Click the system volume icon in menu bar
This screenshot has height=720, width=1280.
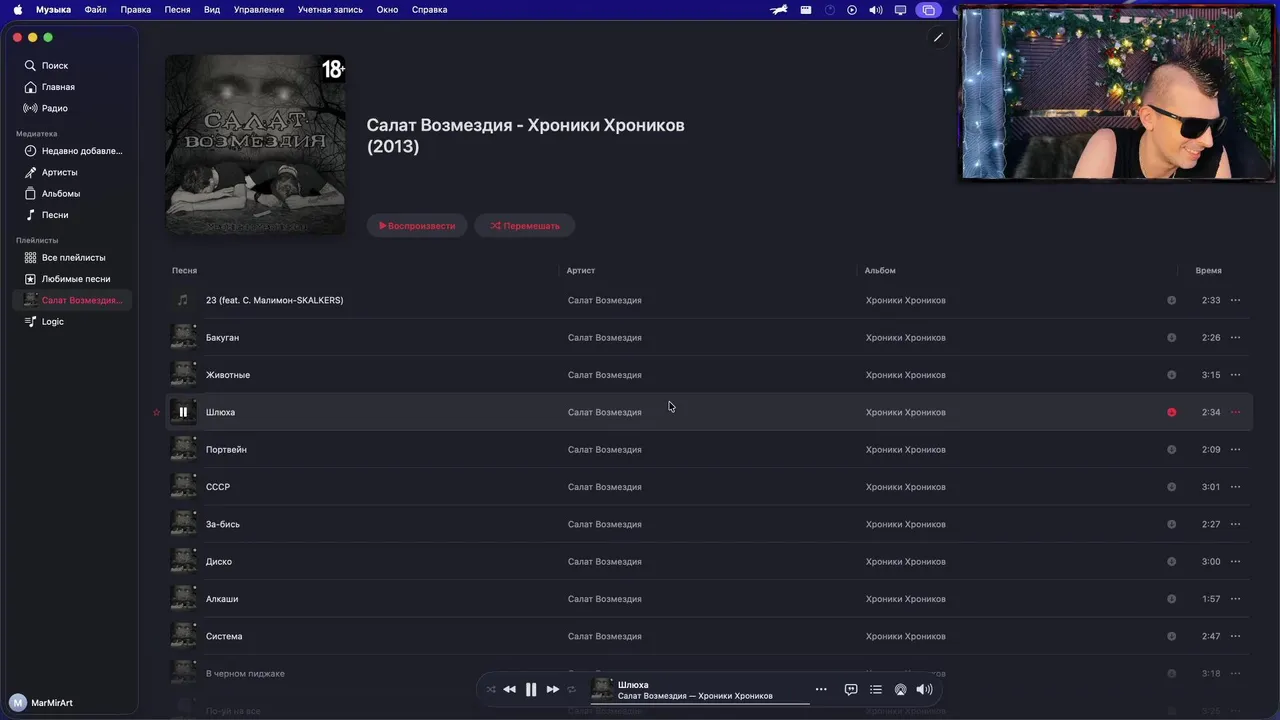(x=876, y=10)
